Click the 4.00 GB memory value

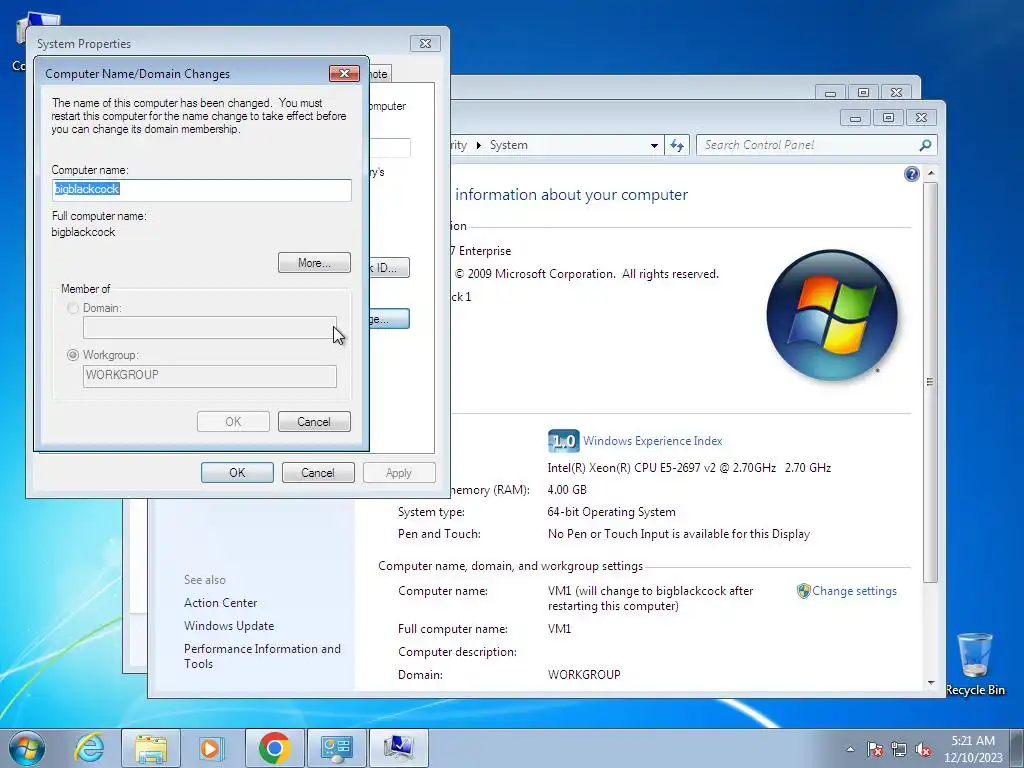pyautogui.click(x=567, y=490)
